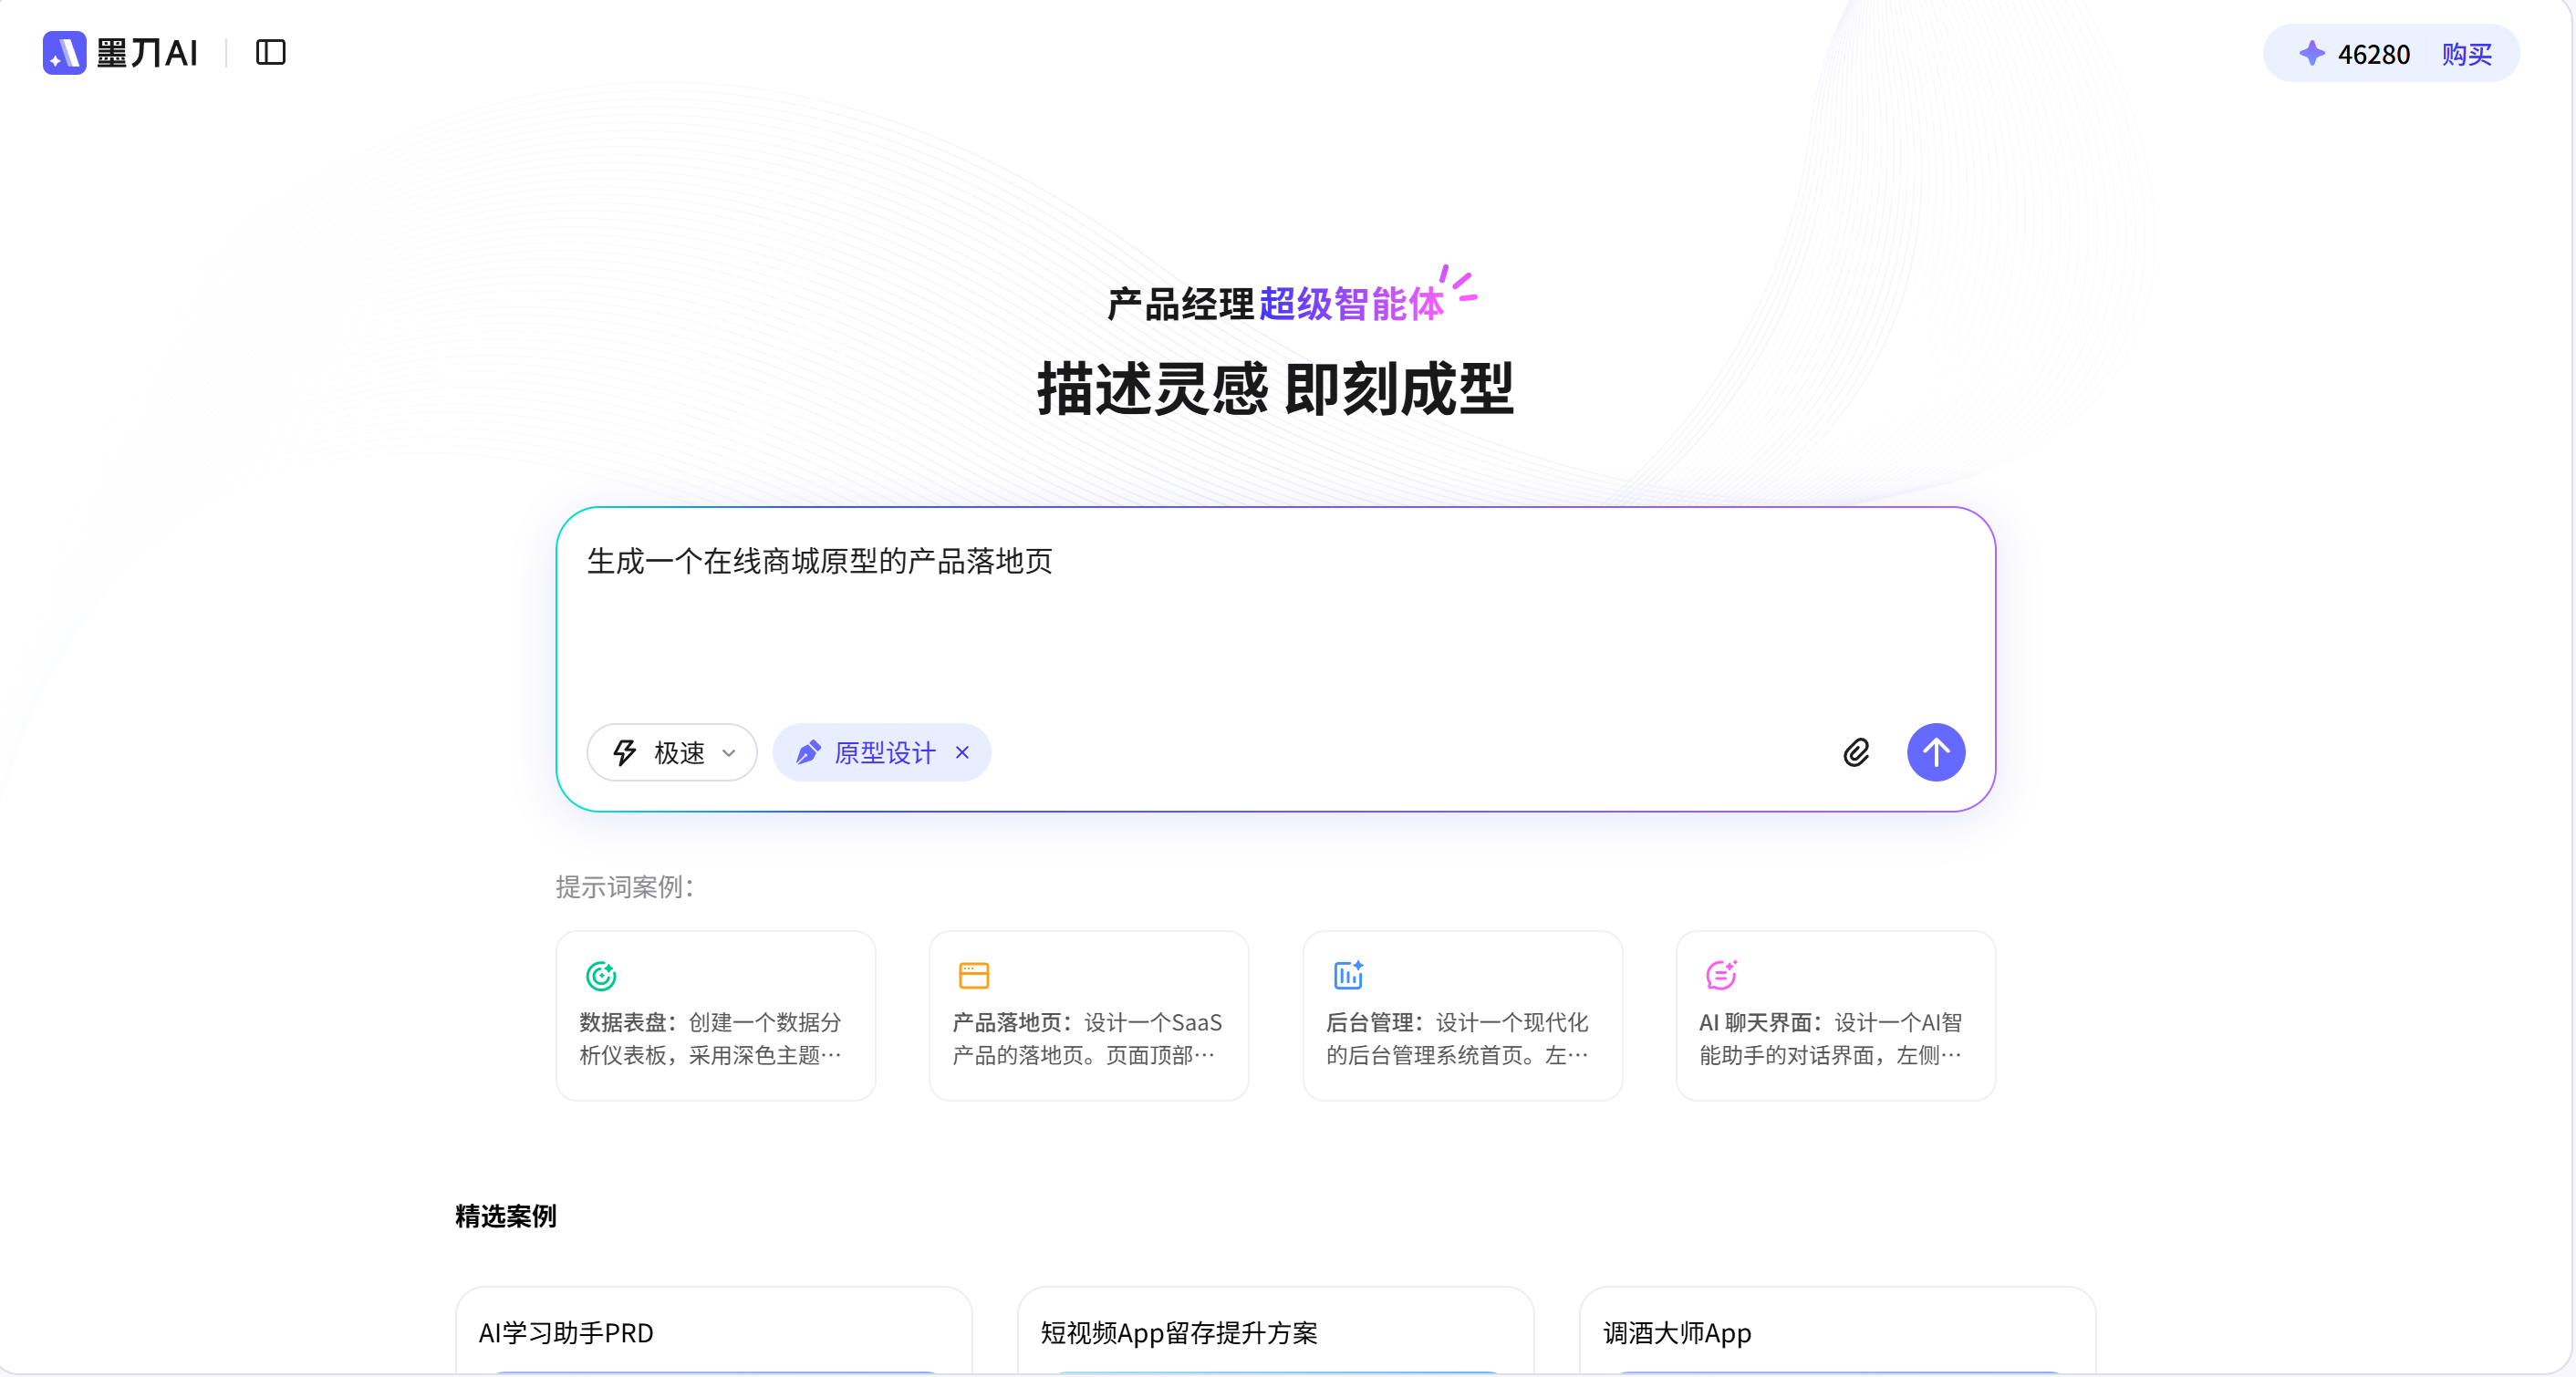Click the send arrow button
The width and height of the screenshot is (2576, 1377).
coord(1936,752)
